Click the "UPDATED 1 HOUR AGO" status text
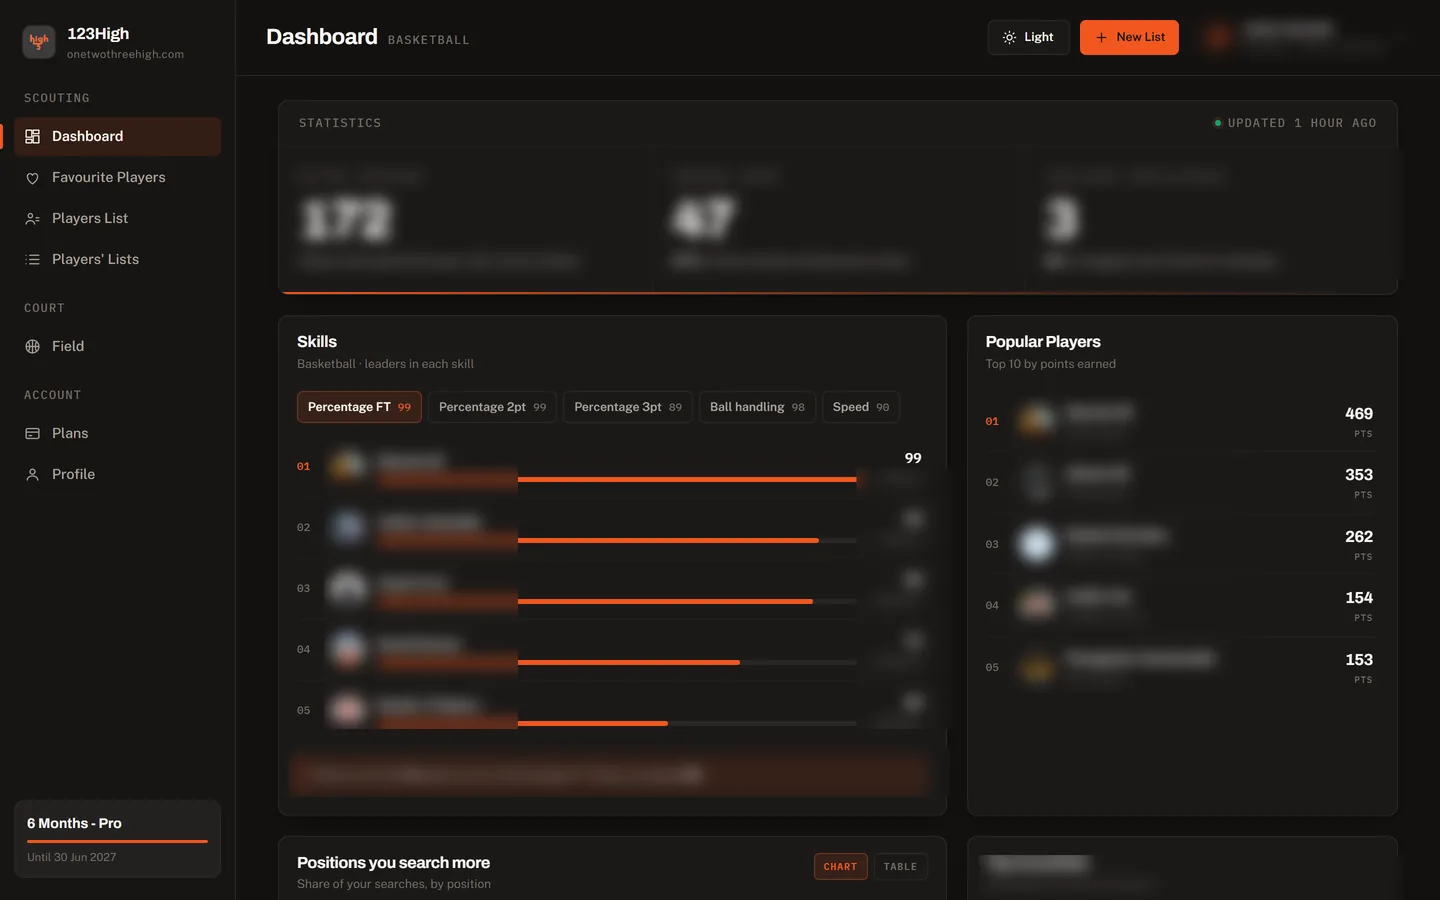The height and width of the screenshot is (900, 1440). coord(1302,124)
